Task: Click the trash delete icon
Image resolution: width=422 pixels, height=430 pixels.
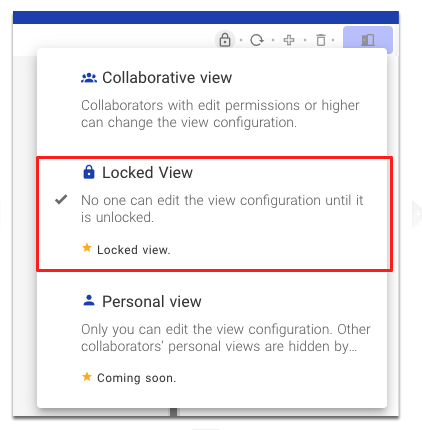Action: 321,40
